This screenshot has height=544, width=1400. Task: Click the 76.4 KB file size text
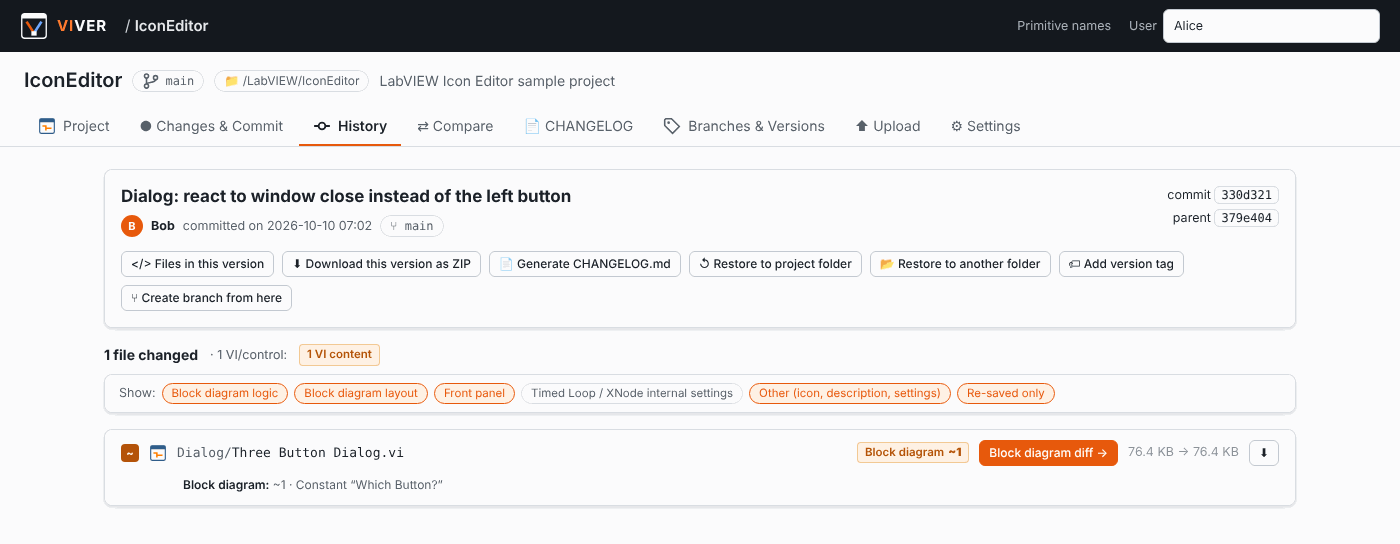(1183, 453)
